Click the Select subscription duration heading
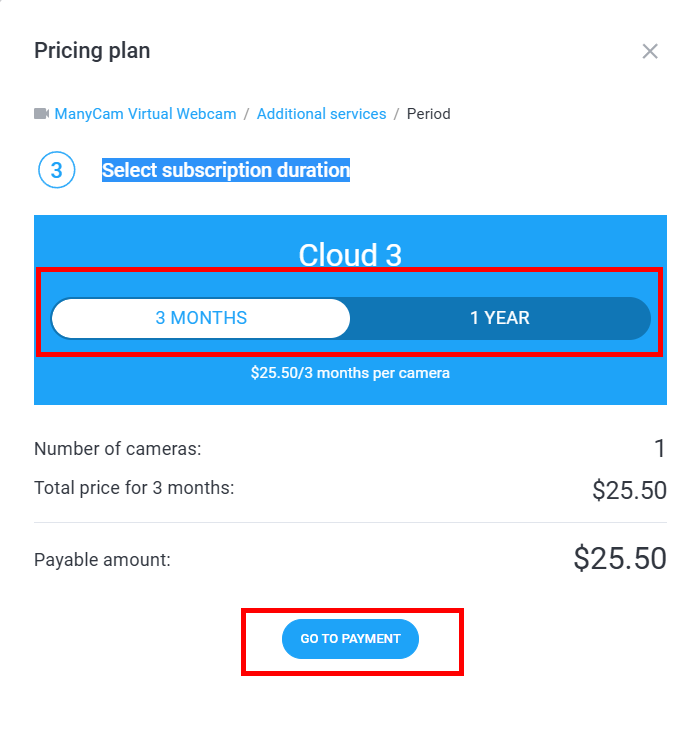 pos(226,171)
